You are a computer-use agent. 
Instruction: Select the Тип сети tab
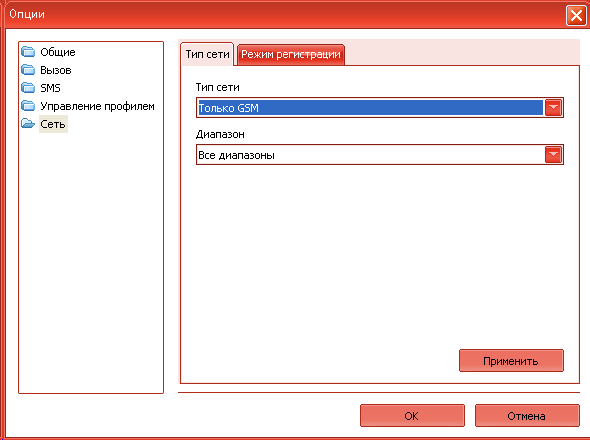click(207, 54)
